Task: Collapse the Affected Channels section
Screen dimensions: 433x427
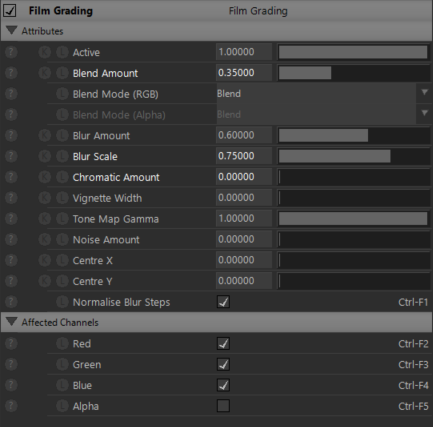Action: point(12,322)
